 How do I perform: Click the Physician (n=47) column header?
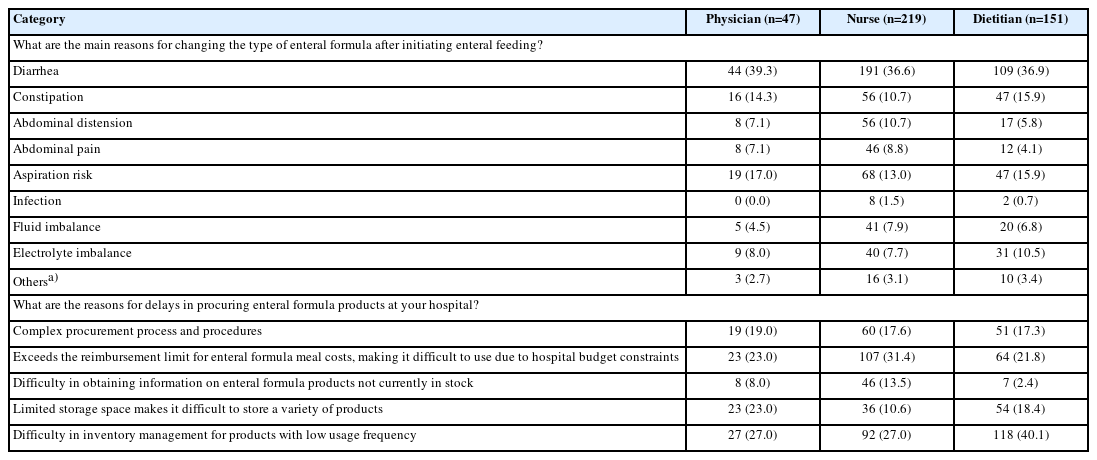click(x=752, y=20)
